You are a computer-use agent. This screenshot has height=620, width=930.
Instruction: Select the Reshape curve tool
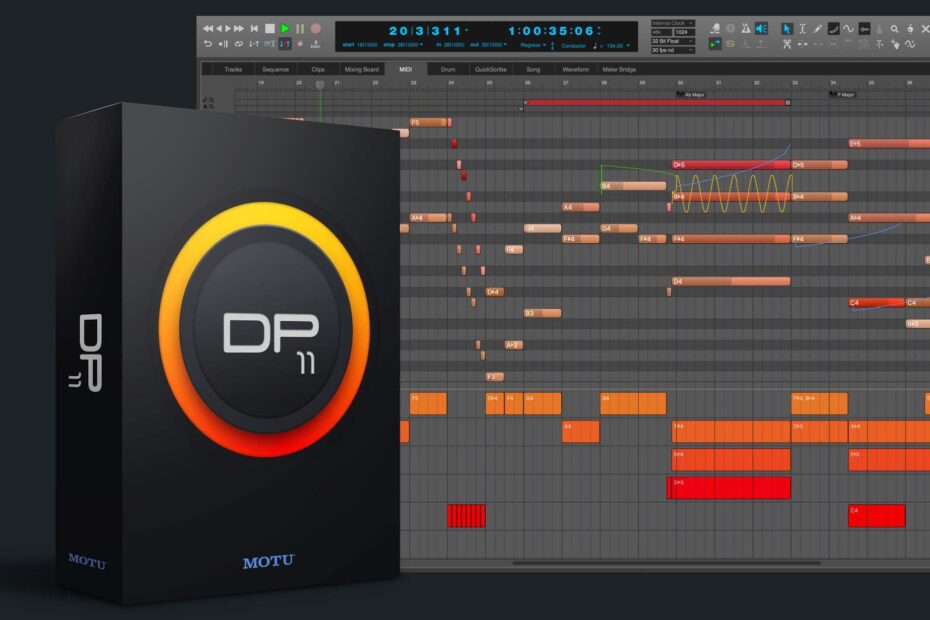(x=833, y=28)
